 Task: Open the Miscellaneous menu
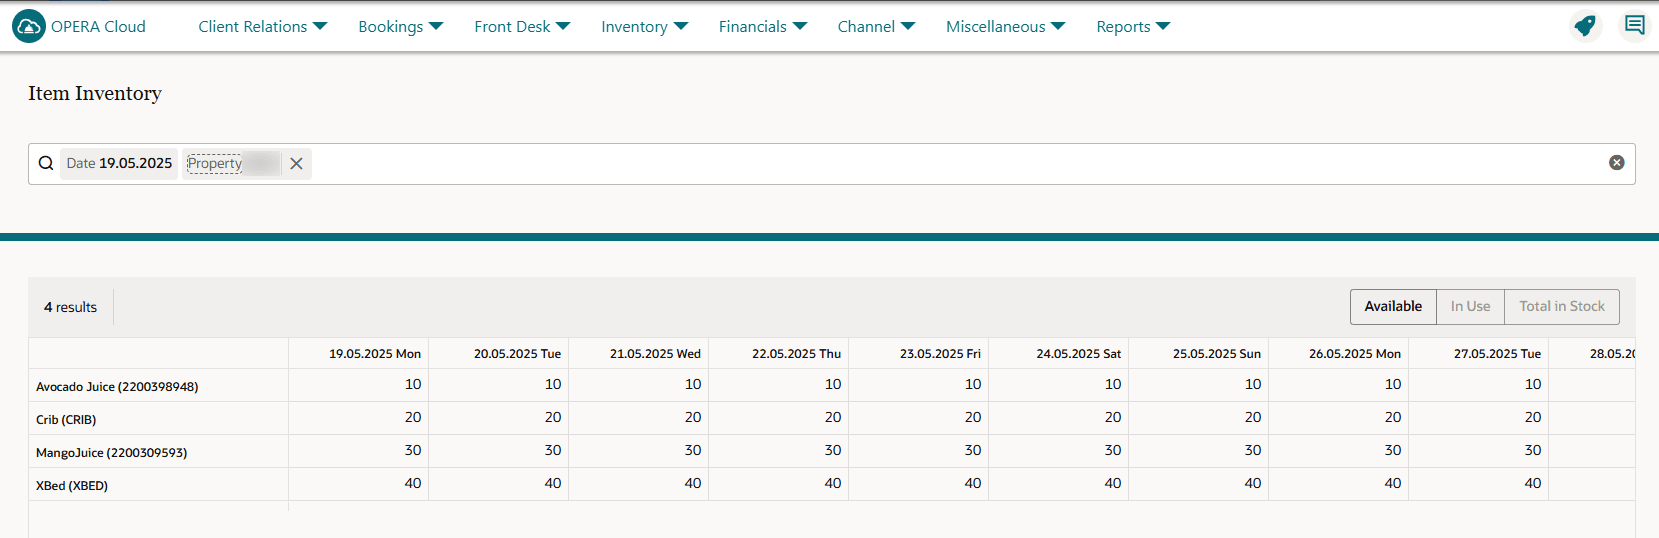pyautogui.click(x=1005, y=27)
